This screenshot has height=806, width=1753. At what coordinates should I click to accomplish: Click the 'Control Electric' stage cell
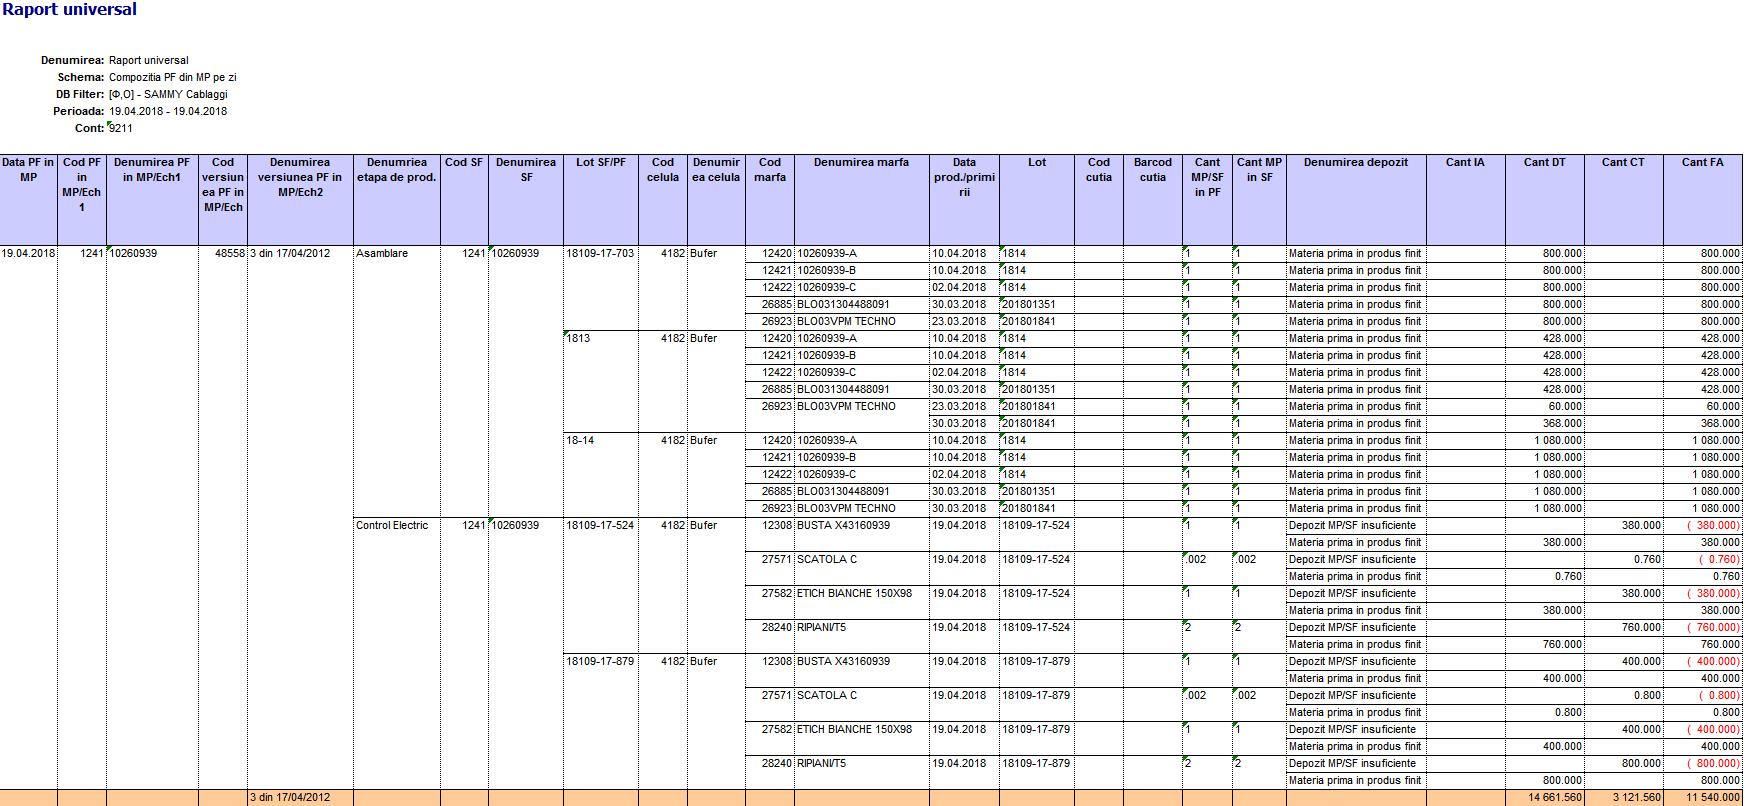pyautogui.click(x=392, y=525)
